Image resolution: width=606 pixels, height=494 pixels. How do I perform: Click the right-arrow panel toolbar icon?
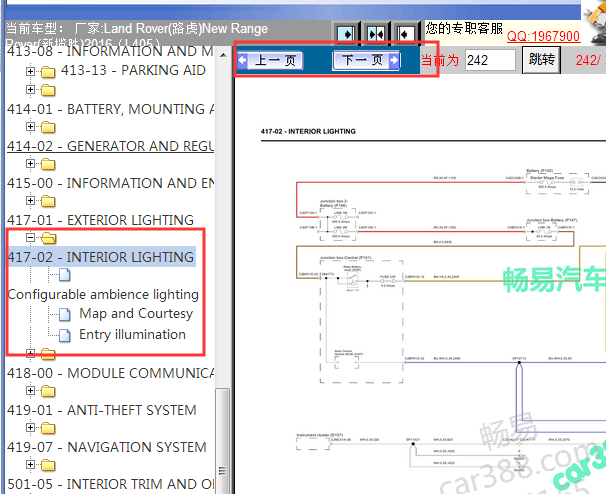[347, 34]
